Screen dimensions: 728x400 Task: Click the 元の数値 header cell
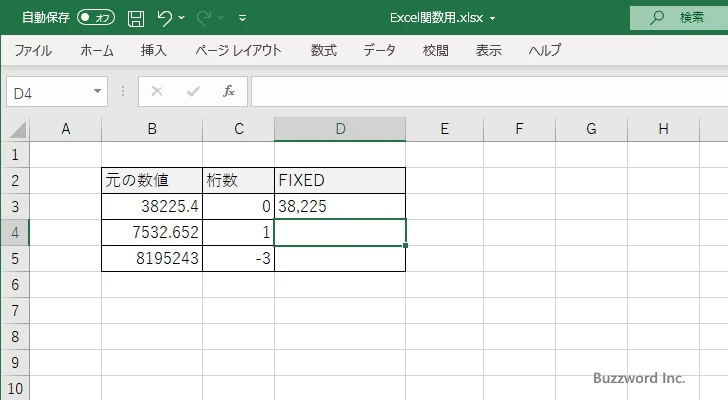152,181
